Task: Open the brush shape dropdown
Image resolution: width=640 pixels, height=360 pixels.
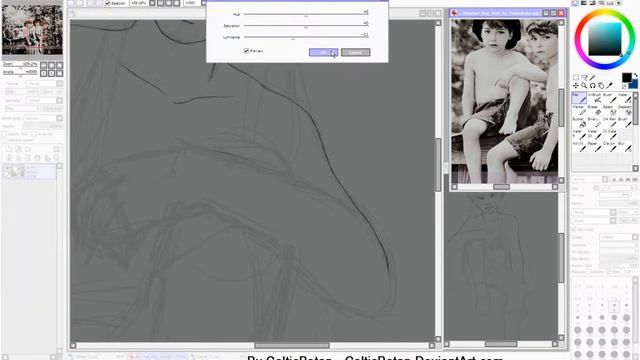Action: (594, 212)
